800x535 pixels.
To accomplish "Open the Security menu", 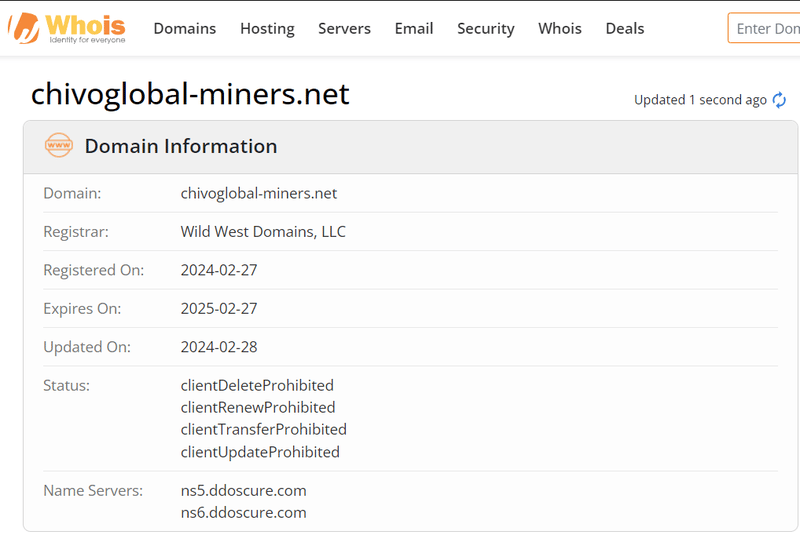I will coord(486,29).
